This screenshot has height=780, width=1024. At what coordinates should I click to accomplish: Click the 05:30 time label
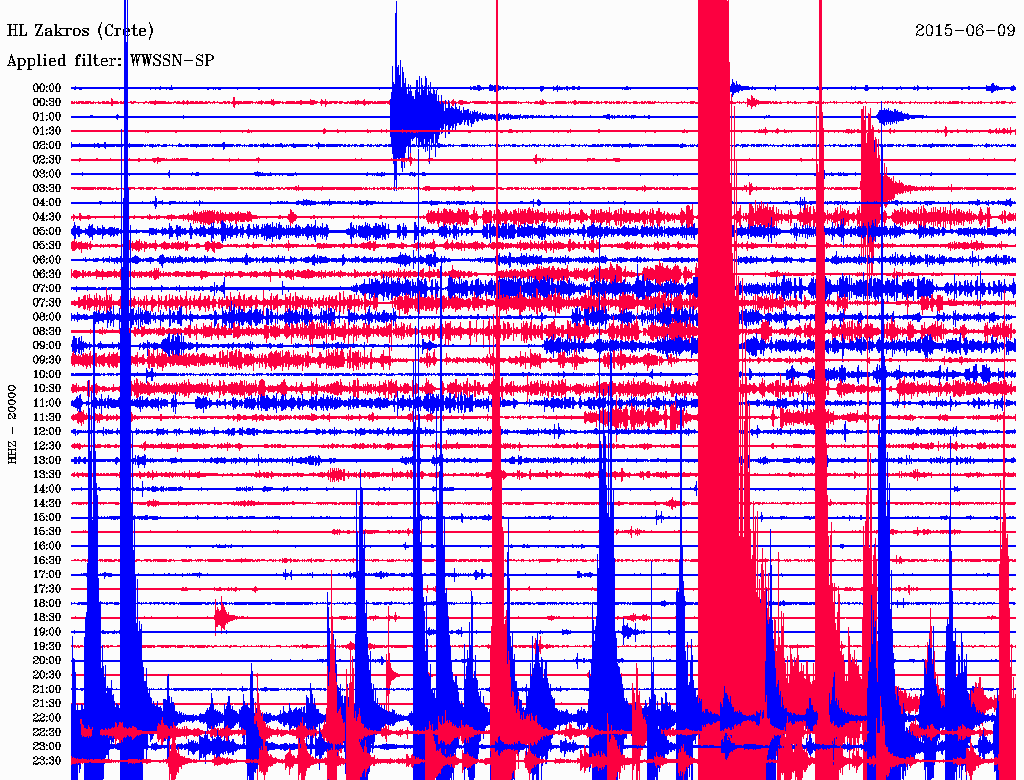47,245
